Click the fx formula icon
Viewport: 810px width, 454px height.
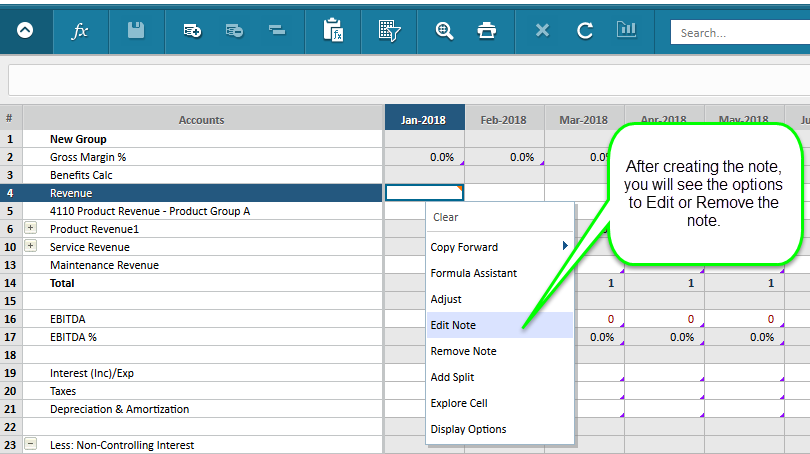[x=80, y=32]
